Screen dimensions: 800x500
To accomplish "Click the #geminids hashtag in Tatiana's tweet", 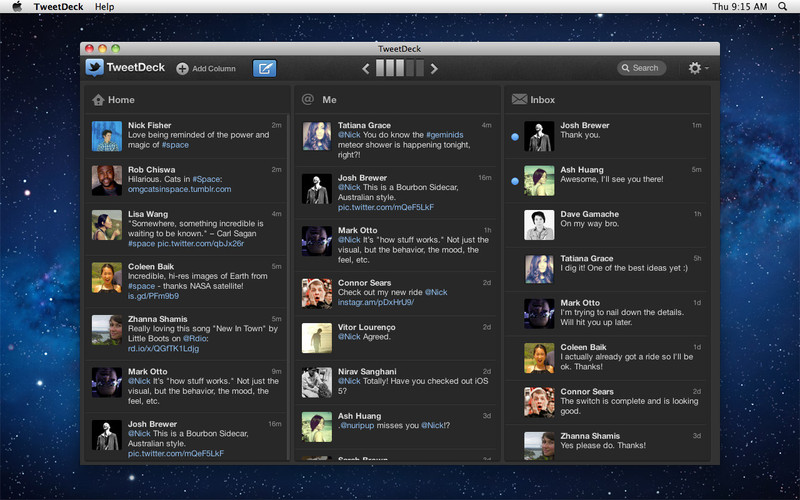I will coord(448,134).
